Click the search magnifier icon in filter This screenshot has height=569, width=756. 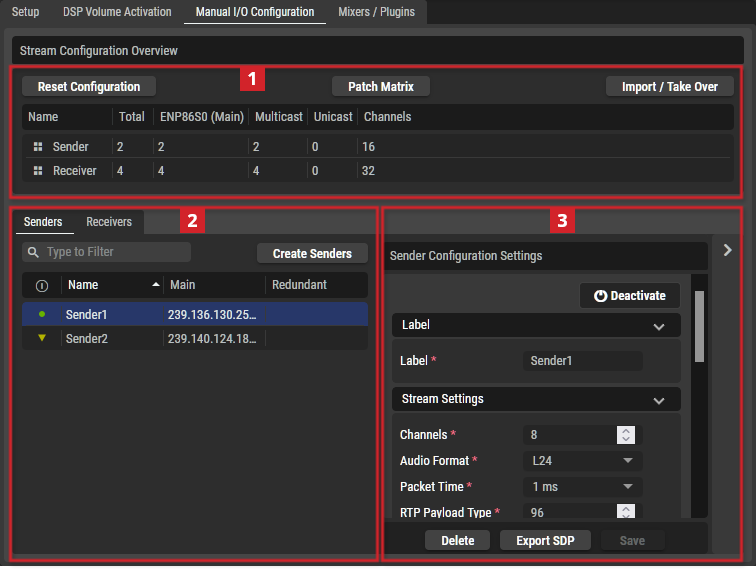click(33, 252)
